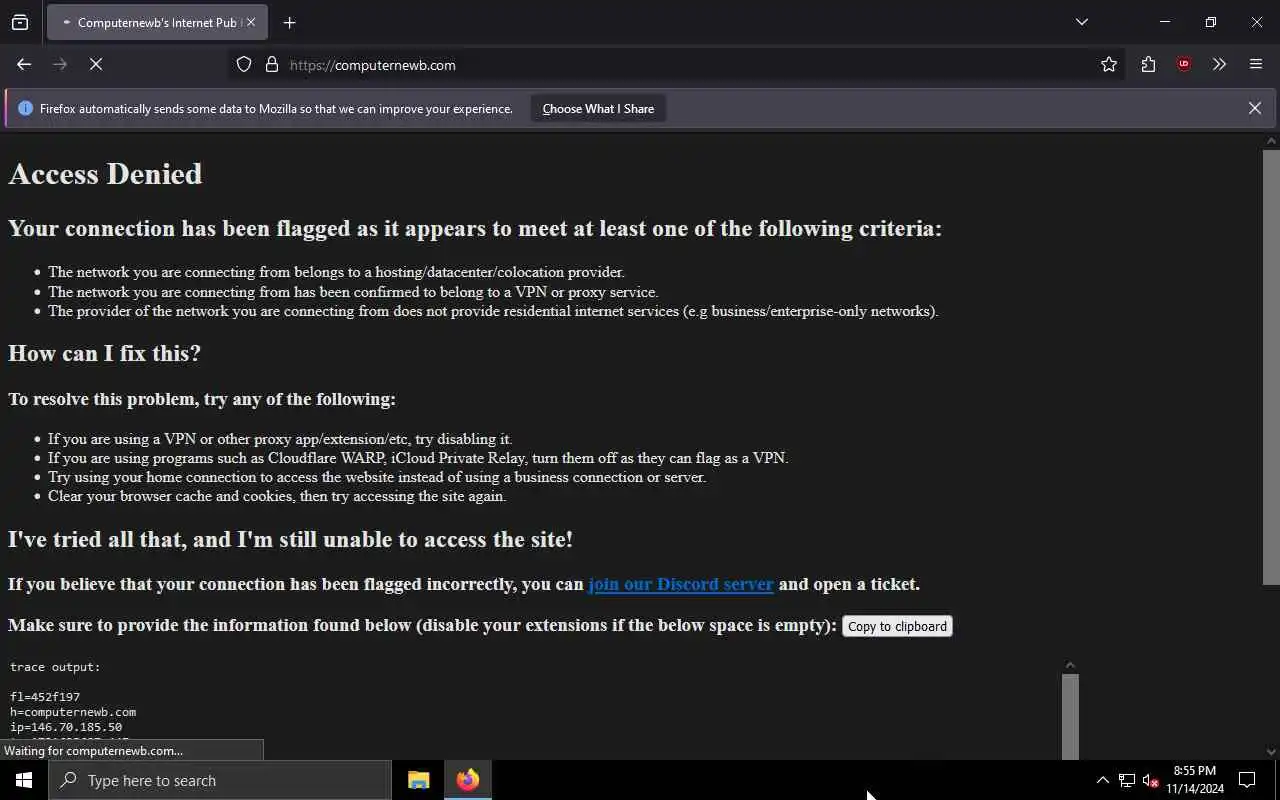The width and height of the screenshot is (1280, 800).
Task: Close the Computernewb's Internet Pub tab
Action: [x=251, y=22]
